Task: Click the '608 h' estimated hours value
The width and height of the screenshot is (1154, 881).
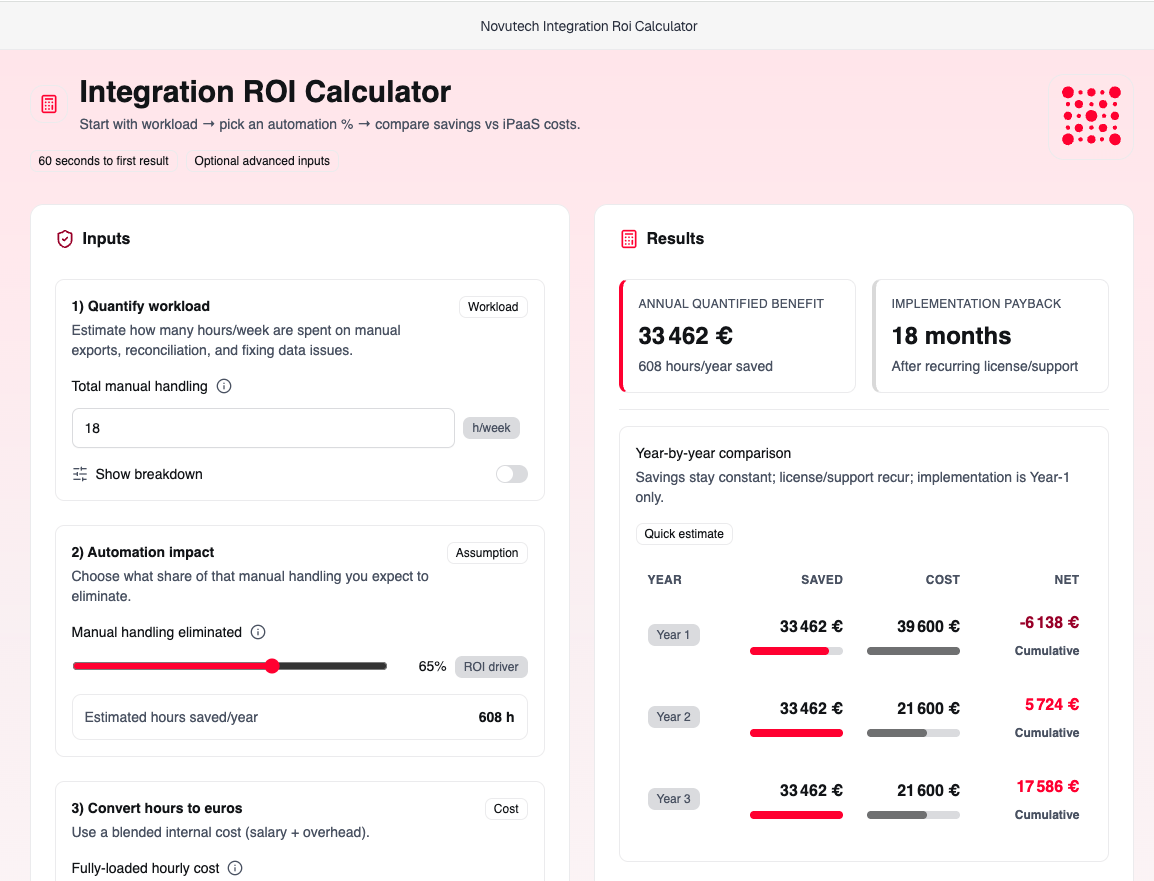Action: point(496,717)
